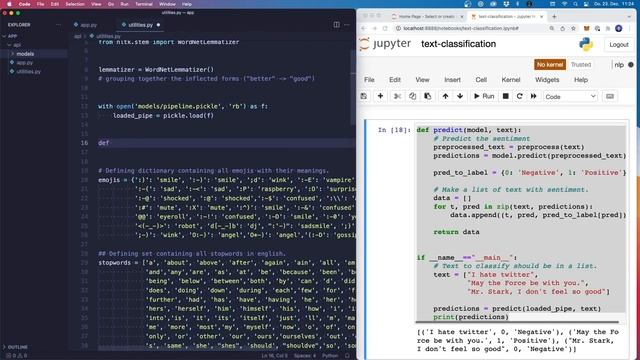Move selected cell up with arrow icon

coord(445,96)
